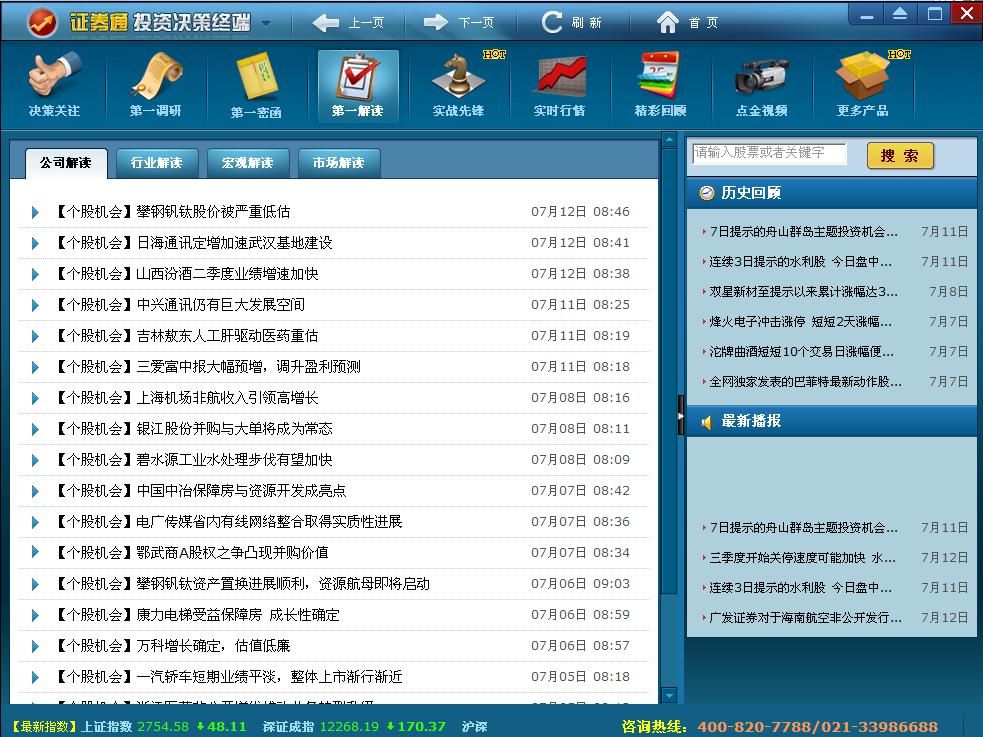
Task: Open article 吉林敖东人工肝驱动医药重估
Action: (x=228, y=336)
